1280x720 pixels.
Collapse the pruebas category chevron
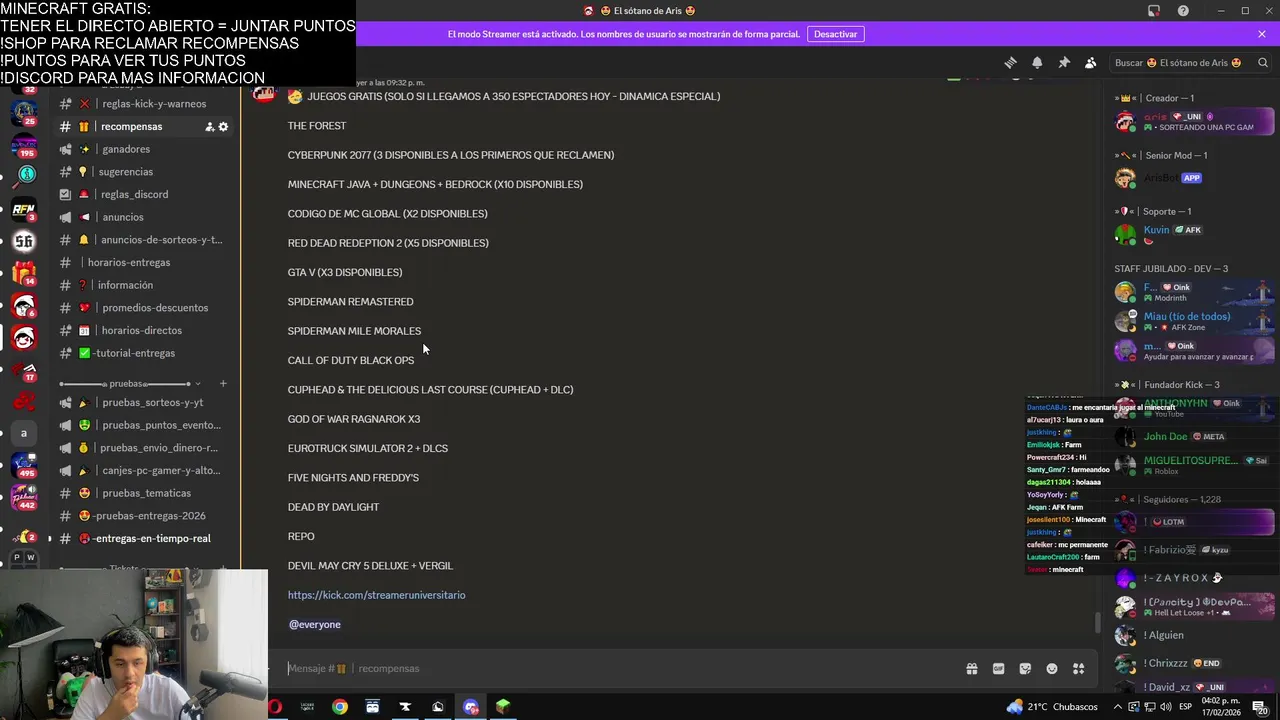[x=198, y=384]
